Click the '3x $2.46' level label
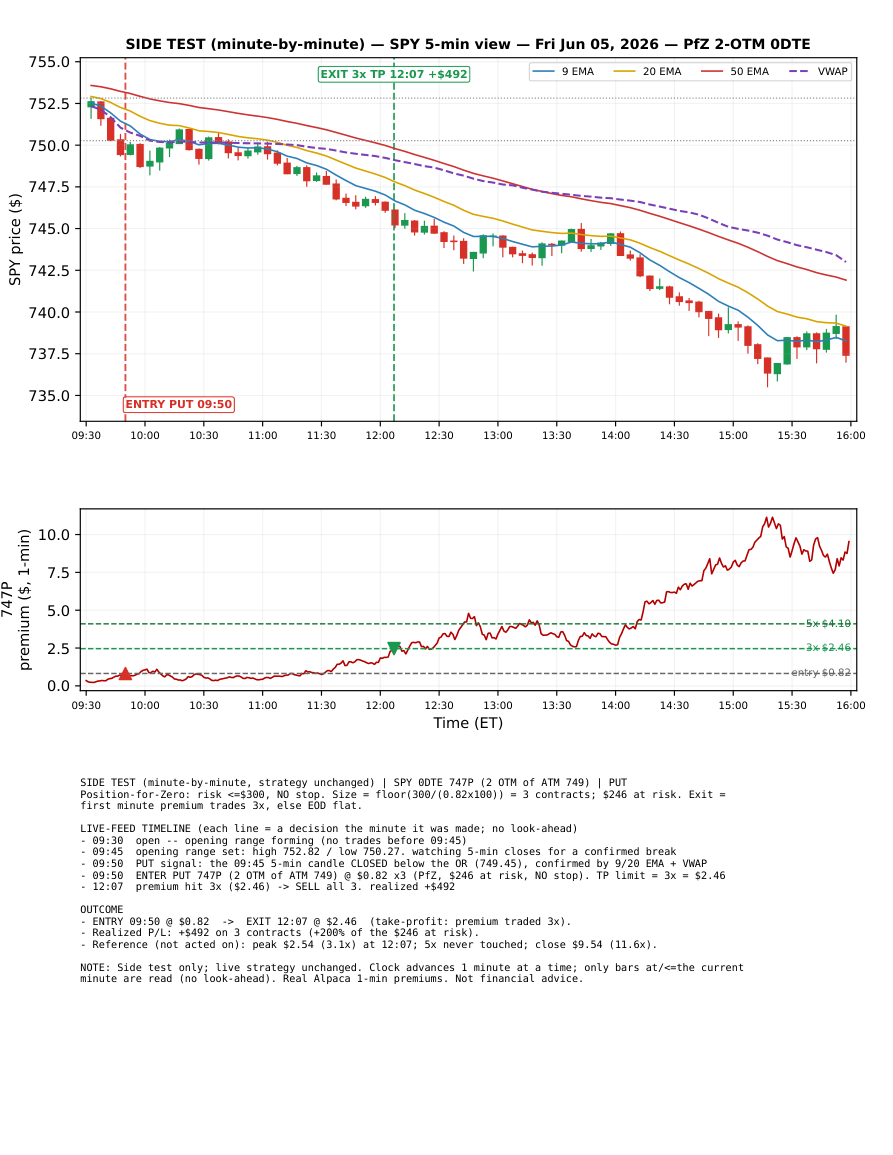The image size is (893, 1155). [x=828, y=648]
